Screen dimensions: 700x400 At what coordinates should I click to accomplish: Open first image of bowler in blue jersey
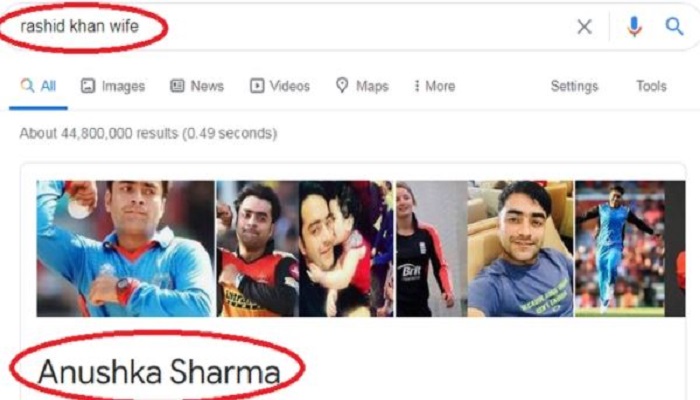125,249
